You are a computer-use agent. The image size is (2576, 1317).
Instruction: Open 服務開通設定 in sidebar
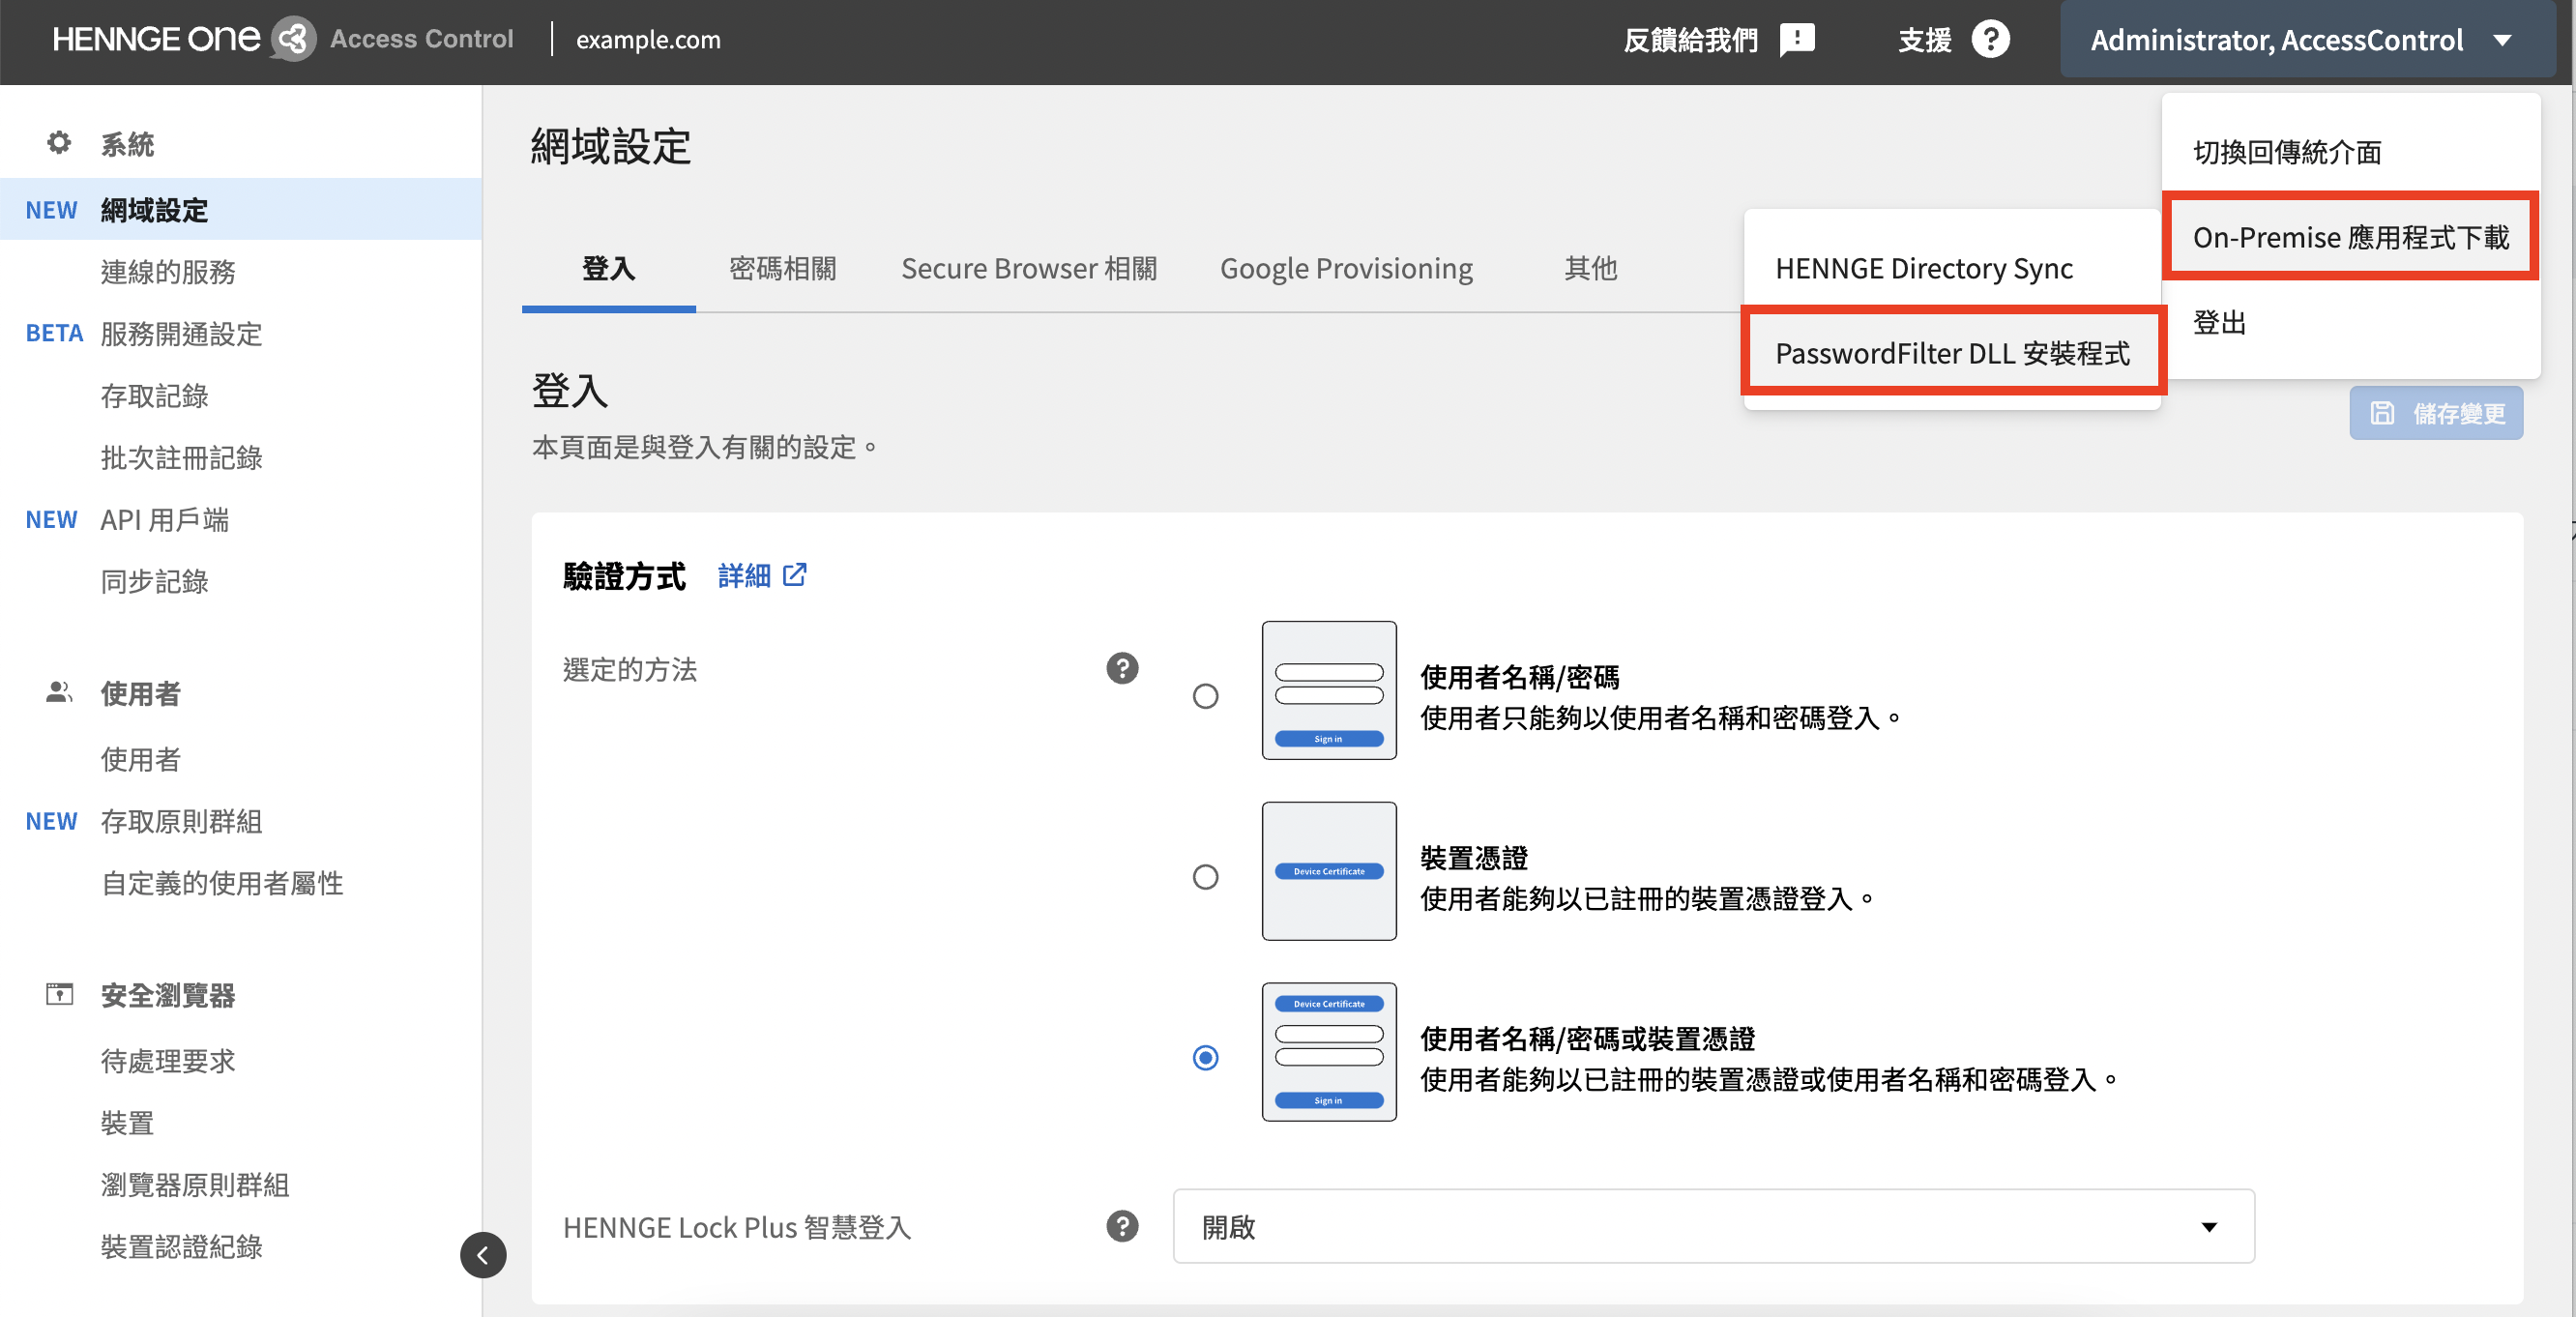181,334
